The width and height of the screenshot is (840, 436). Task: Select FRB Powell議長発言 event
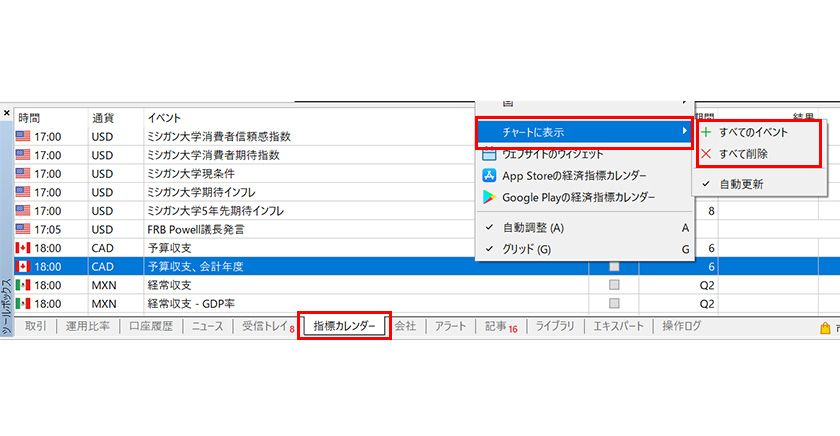click(x=196, y=229)
